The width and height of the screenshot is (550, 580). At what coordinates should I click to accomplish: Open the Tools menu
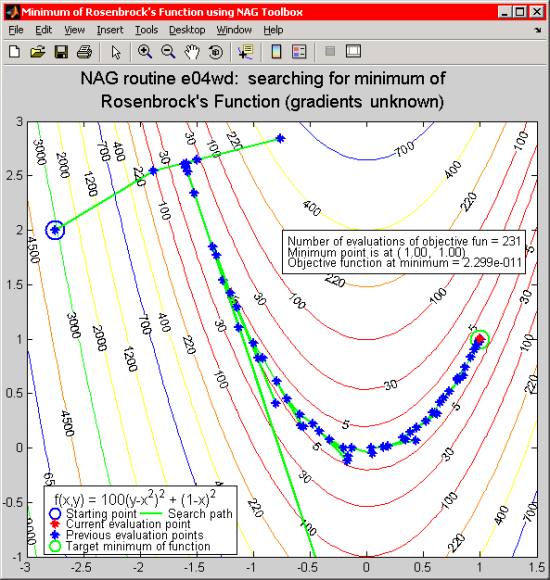pyautogui.click(x=146, y=30)
